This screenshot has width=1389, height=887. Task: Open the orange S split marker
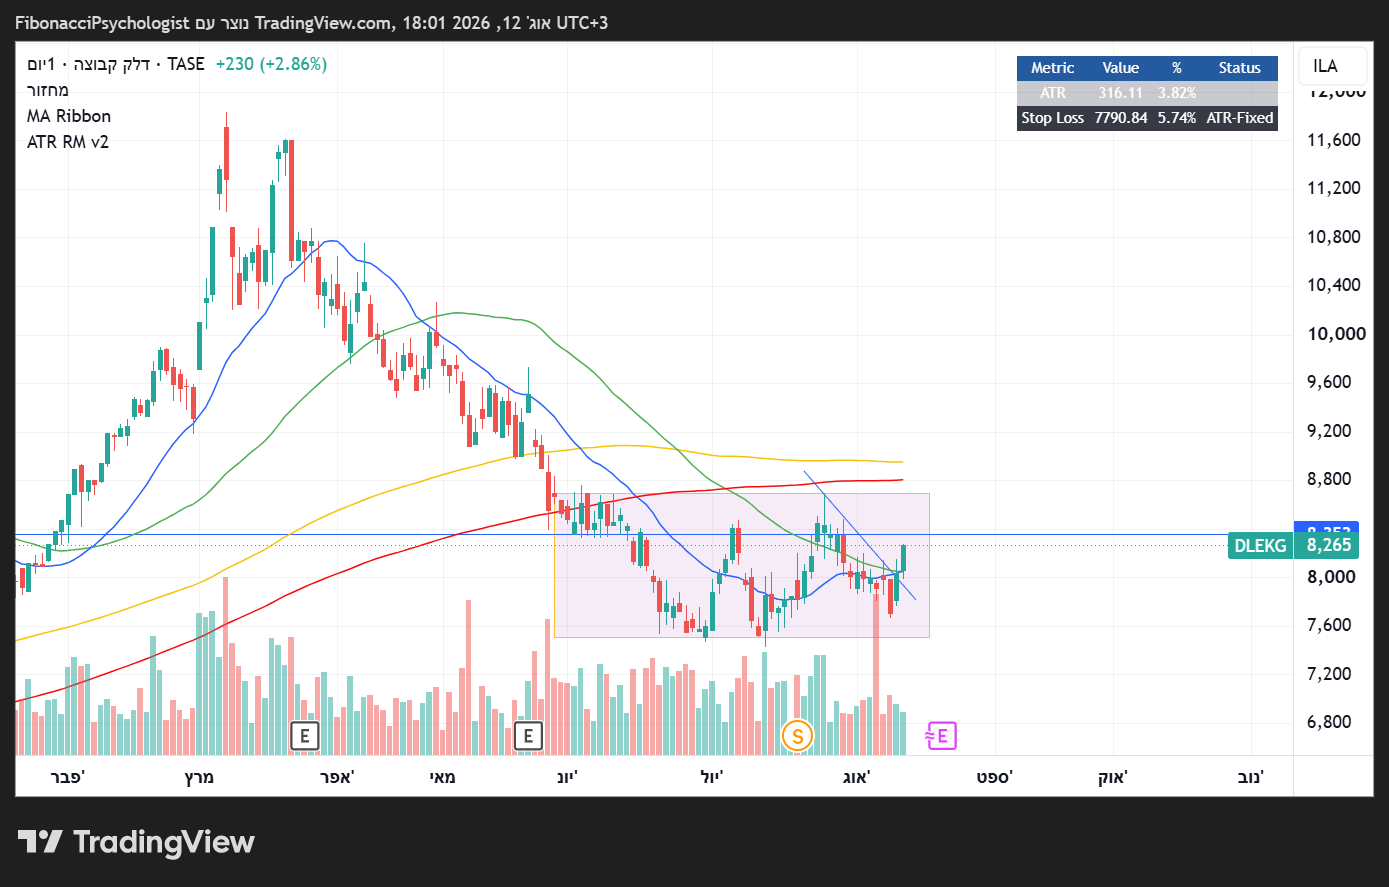797,737
